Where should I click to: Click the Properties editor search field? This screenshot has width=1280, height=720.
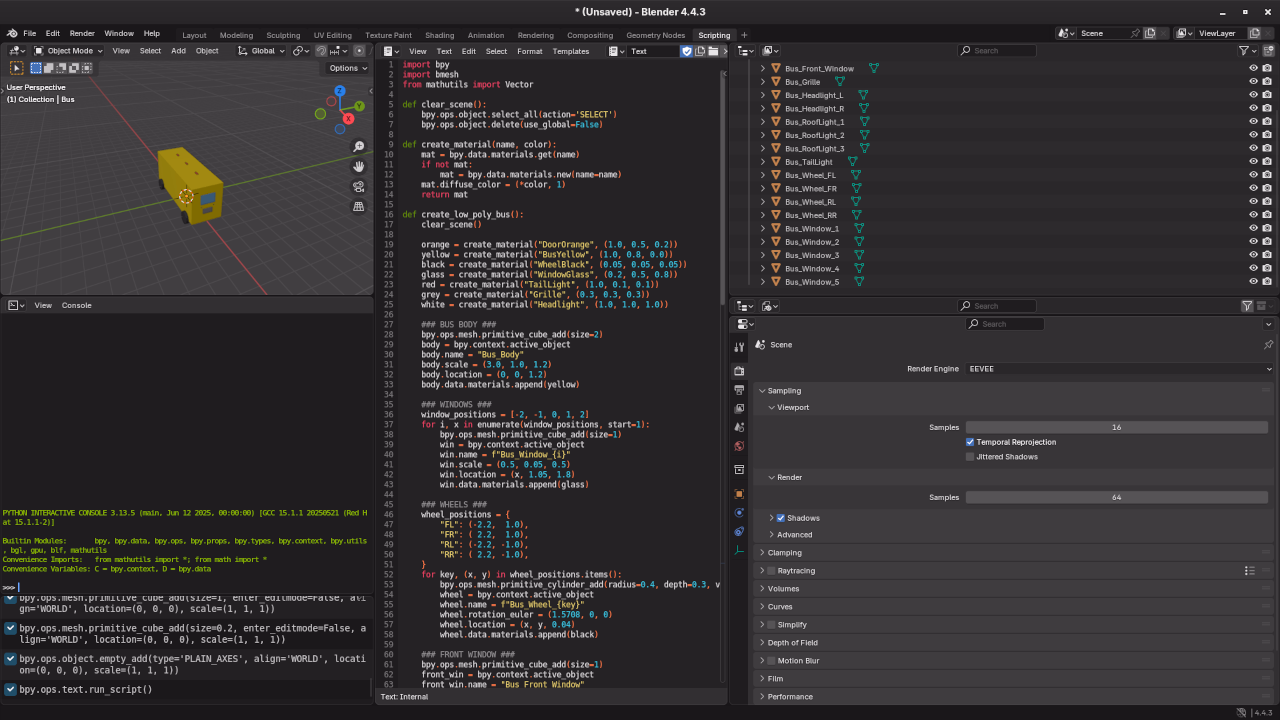1005,324
